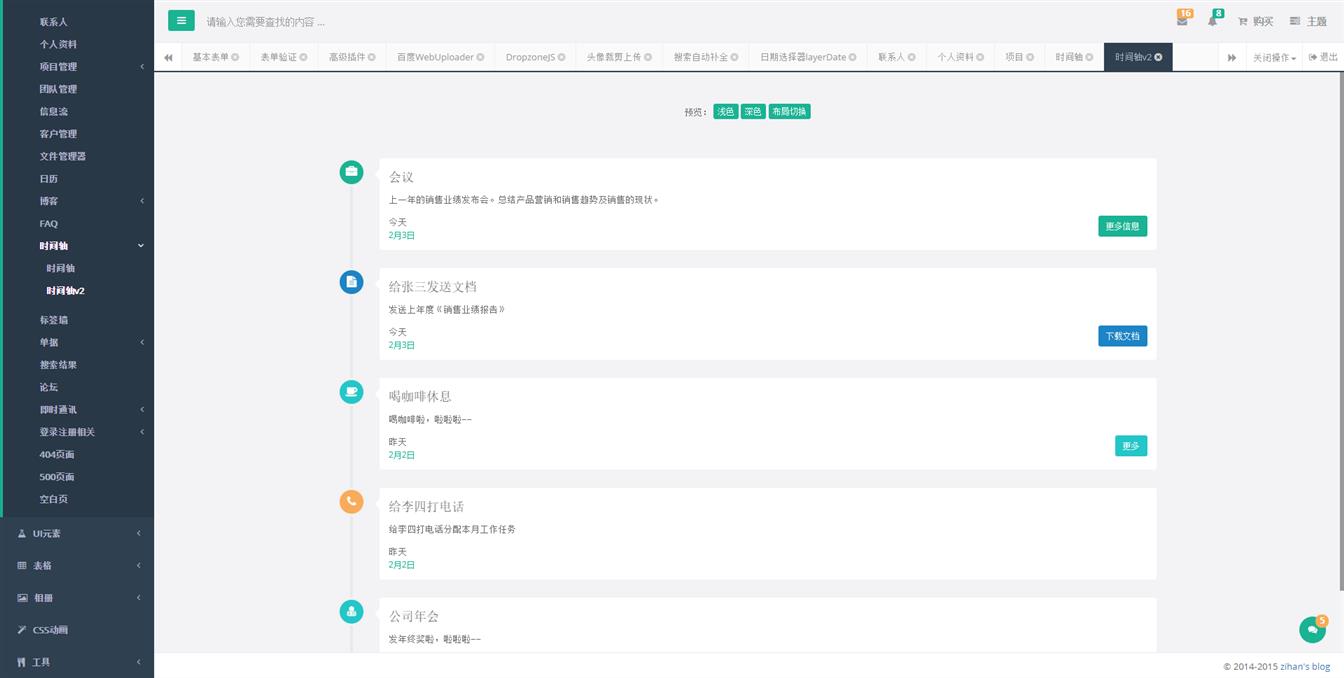Open the 关闭操作 dropdown
1344x678 pixels.
coord(1274,58)
